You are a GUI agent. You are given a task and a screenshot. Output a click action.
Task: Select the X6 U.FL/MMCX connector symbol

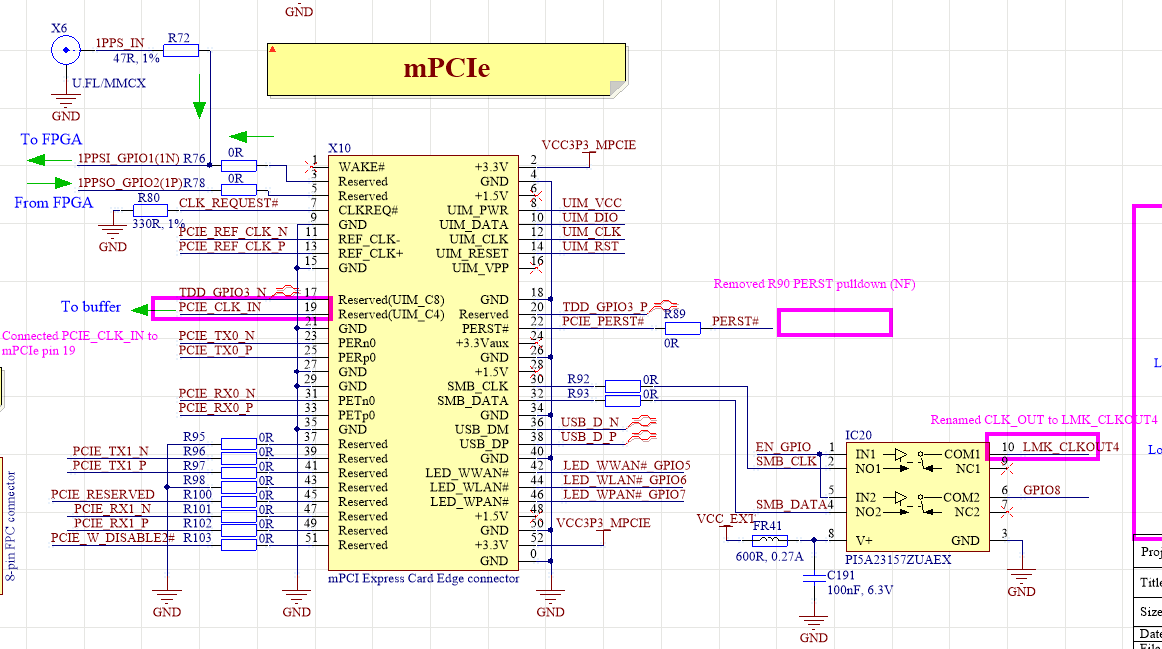pos(66,49)
